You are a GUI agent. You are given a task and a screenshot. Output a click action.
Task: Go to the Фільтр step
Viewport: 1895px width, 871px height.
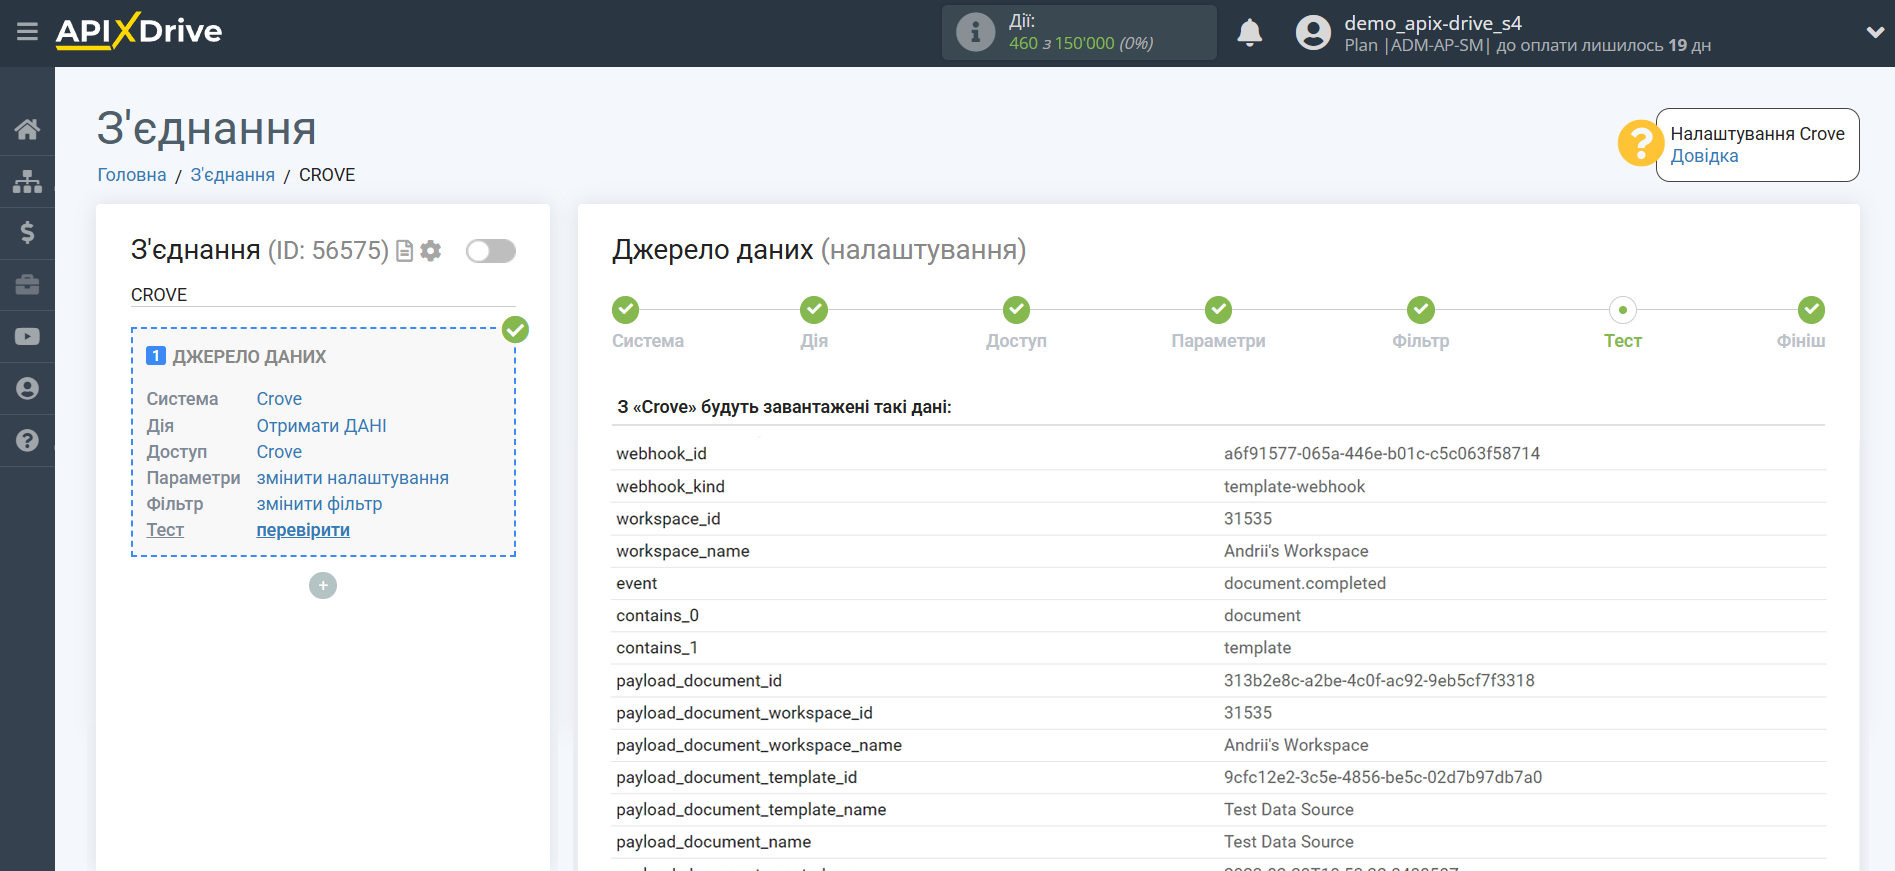click(1420, 311)
